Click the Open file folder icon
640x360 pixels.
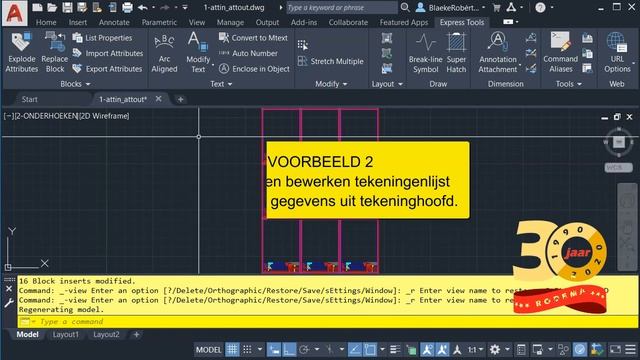pos(52,7)
